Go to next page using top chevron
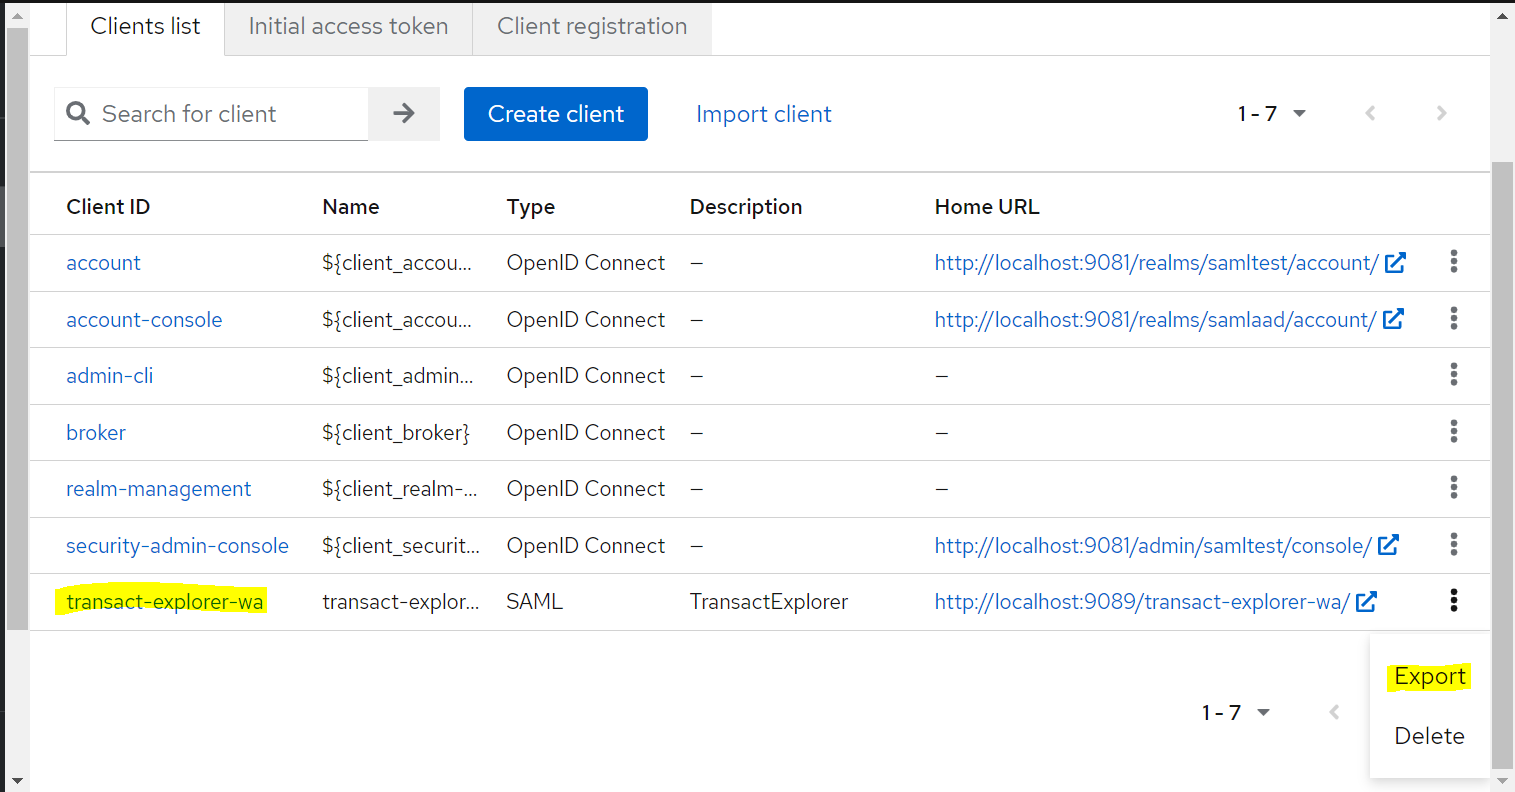The height and width of the screenshot is (792, 1515). 1441,114
